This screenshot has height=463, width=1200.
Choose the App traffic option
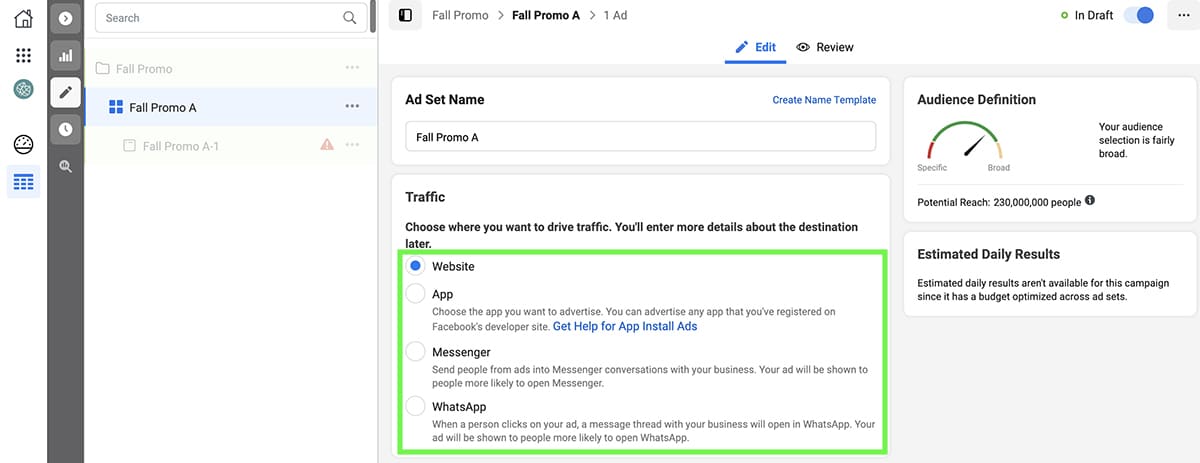click(x=415, y=295)
